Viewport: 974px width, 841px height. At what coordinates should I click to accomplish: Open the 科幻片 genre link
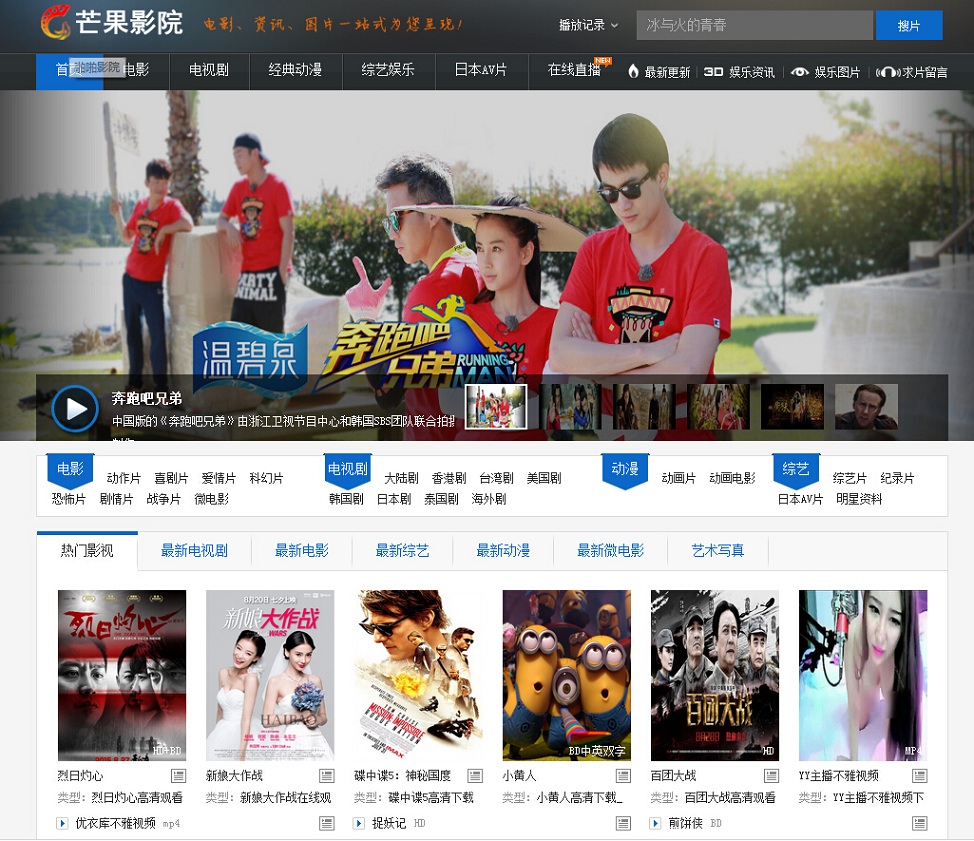coord(266,478)
